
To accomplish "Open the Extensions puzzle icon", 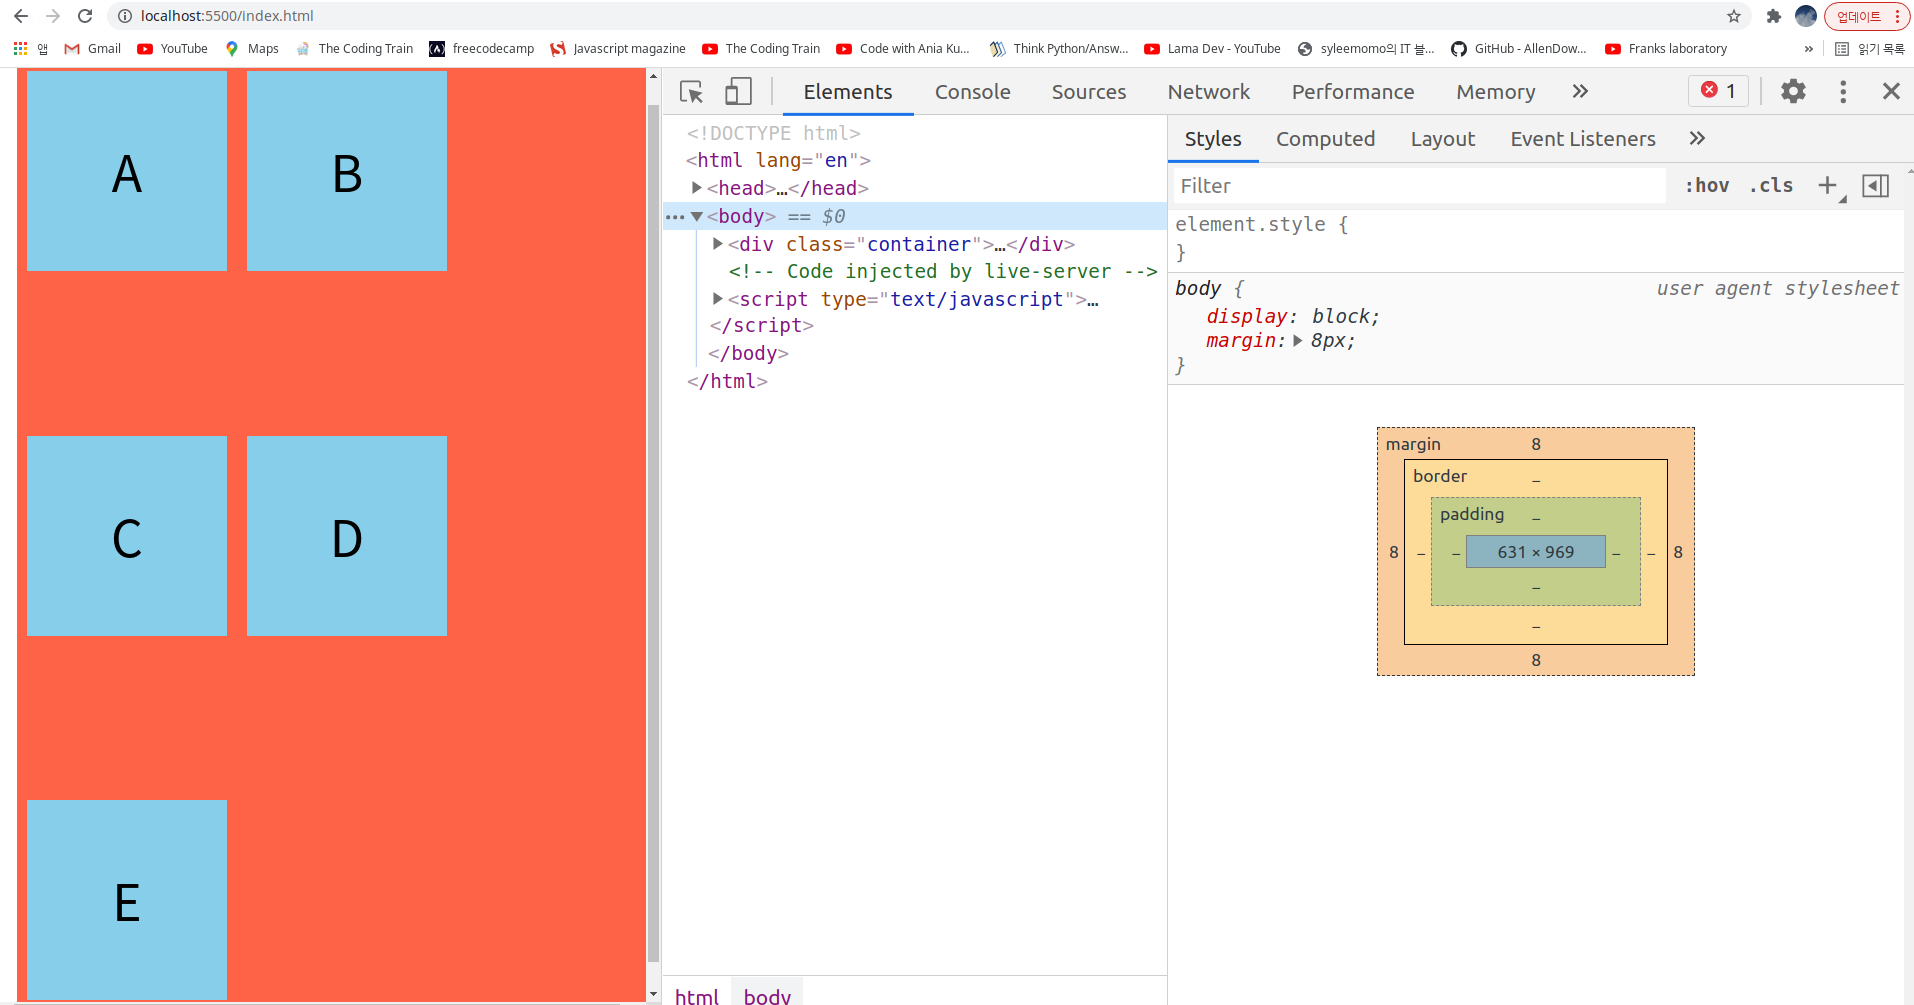I will click(1774, 16).
